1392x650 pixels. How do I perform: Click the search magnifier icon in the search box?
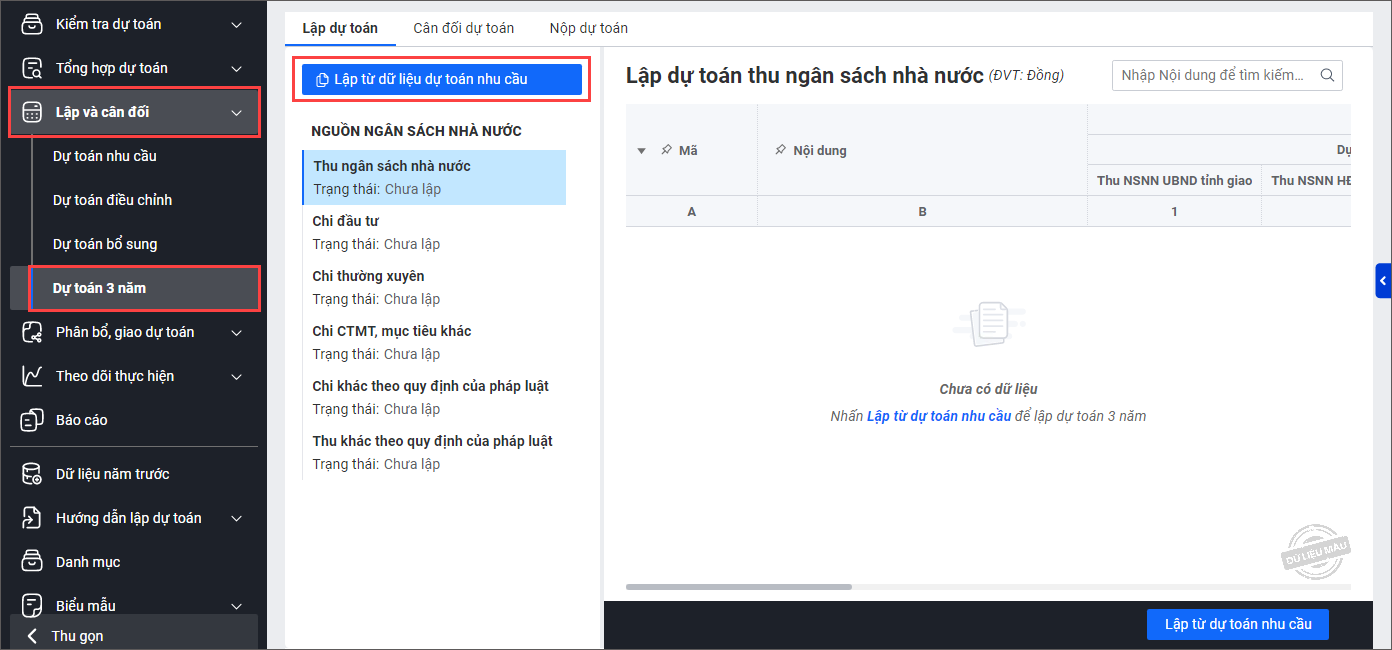[1327, 75]
